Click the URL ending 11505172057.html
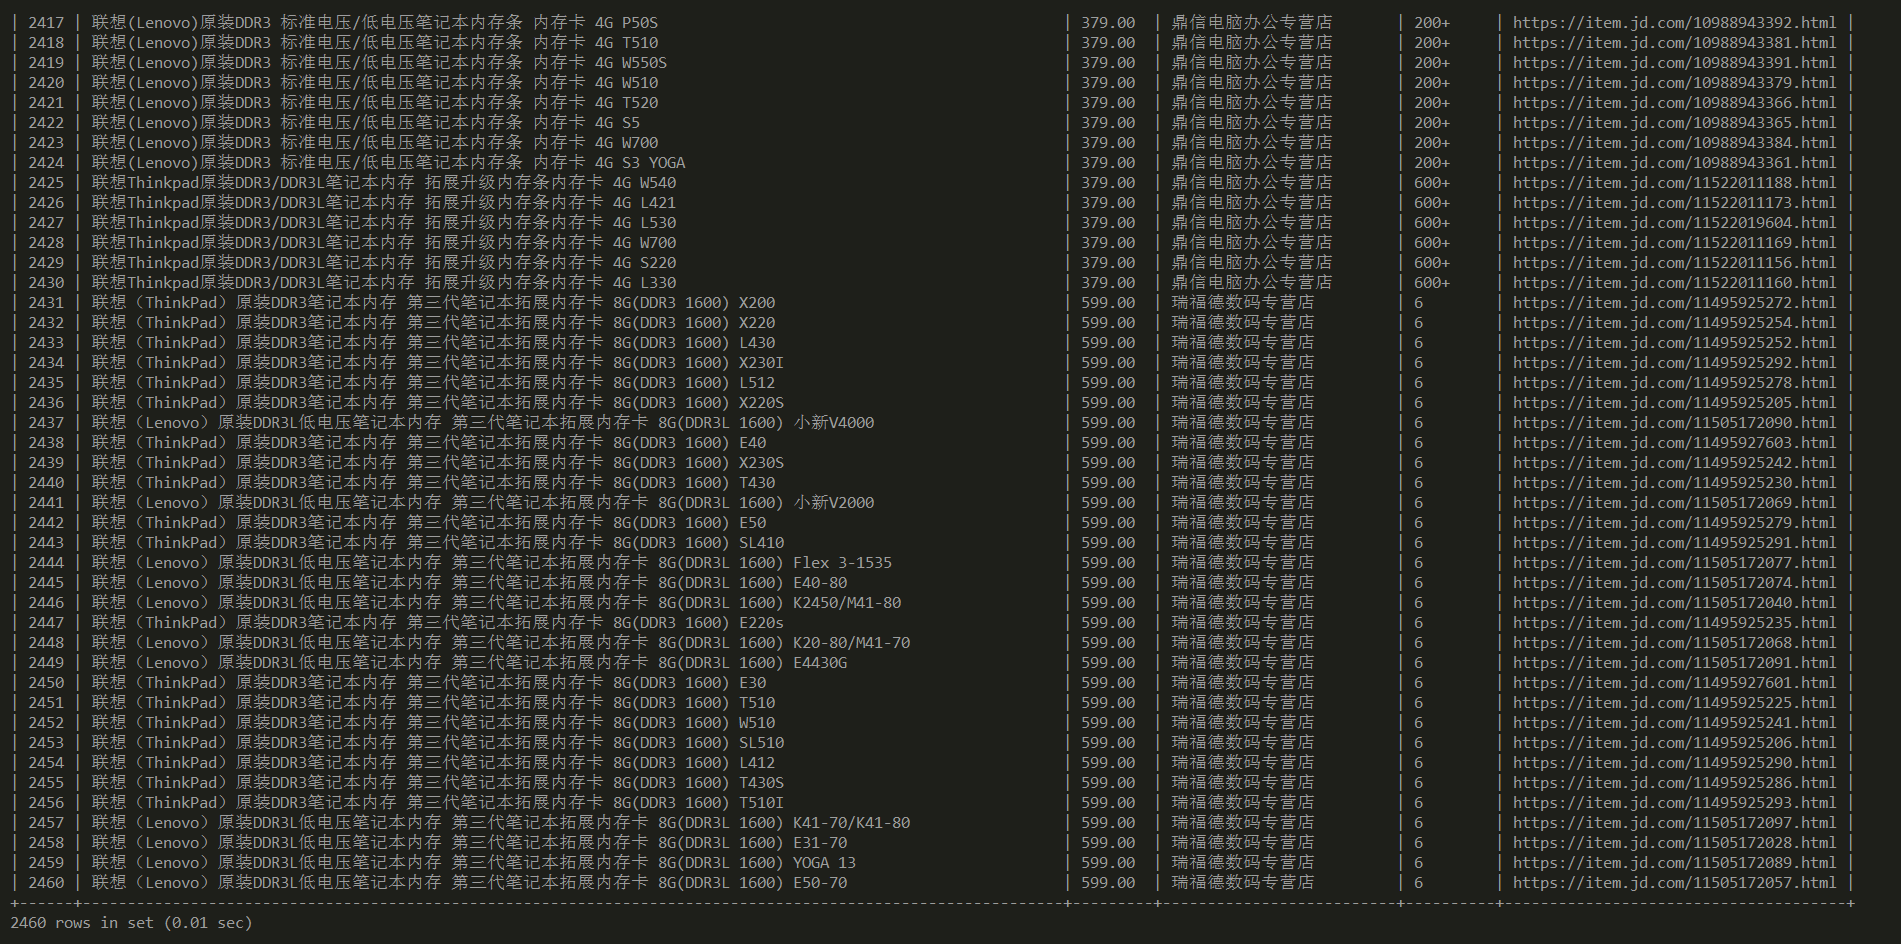Image resolution: width=1901 pixels, height=944 pixels. [x=1674, y=882]
